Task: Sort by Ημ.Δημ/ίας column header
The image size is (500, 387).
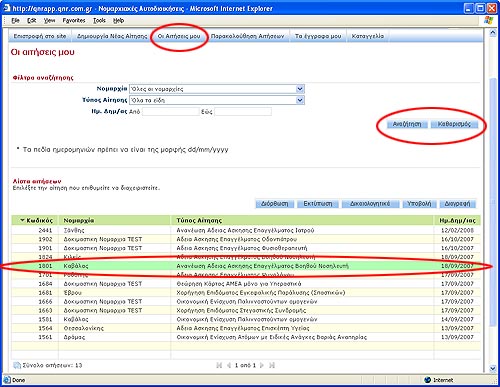Action: tap(457, 220)
